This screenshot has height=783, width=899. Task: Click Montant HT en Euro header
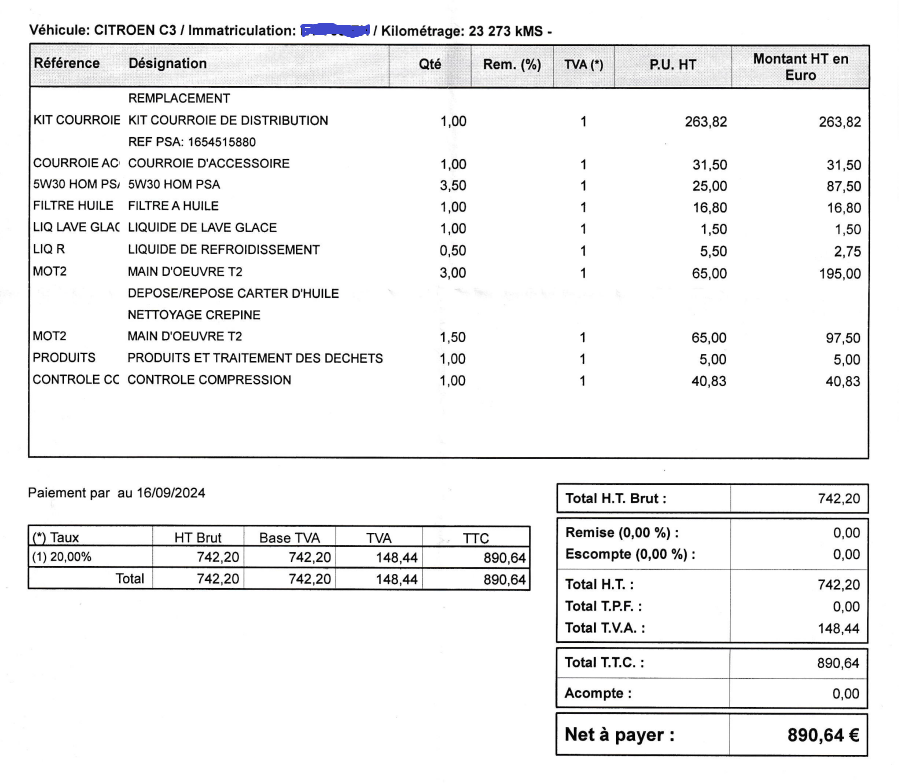[800, 66]
